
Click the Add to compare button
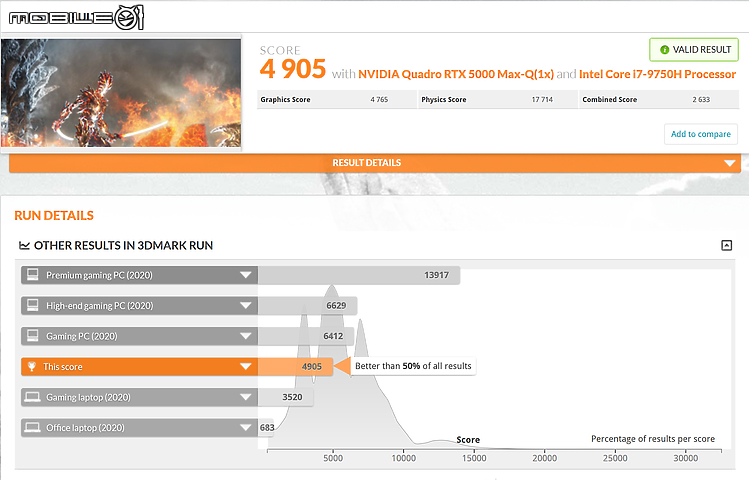pyautogui.click(x=701, y=134)
